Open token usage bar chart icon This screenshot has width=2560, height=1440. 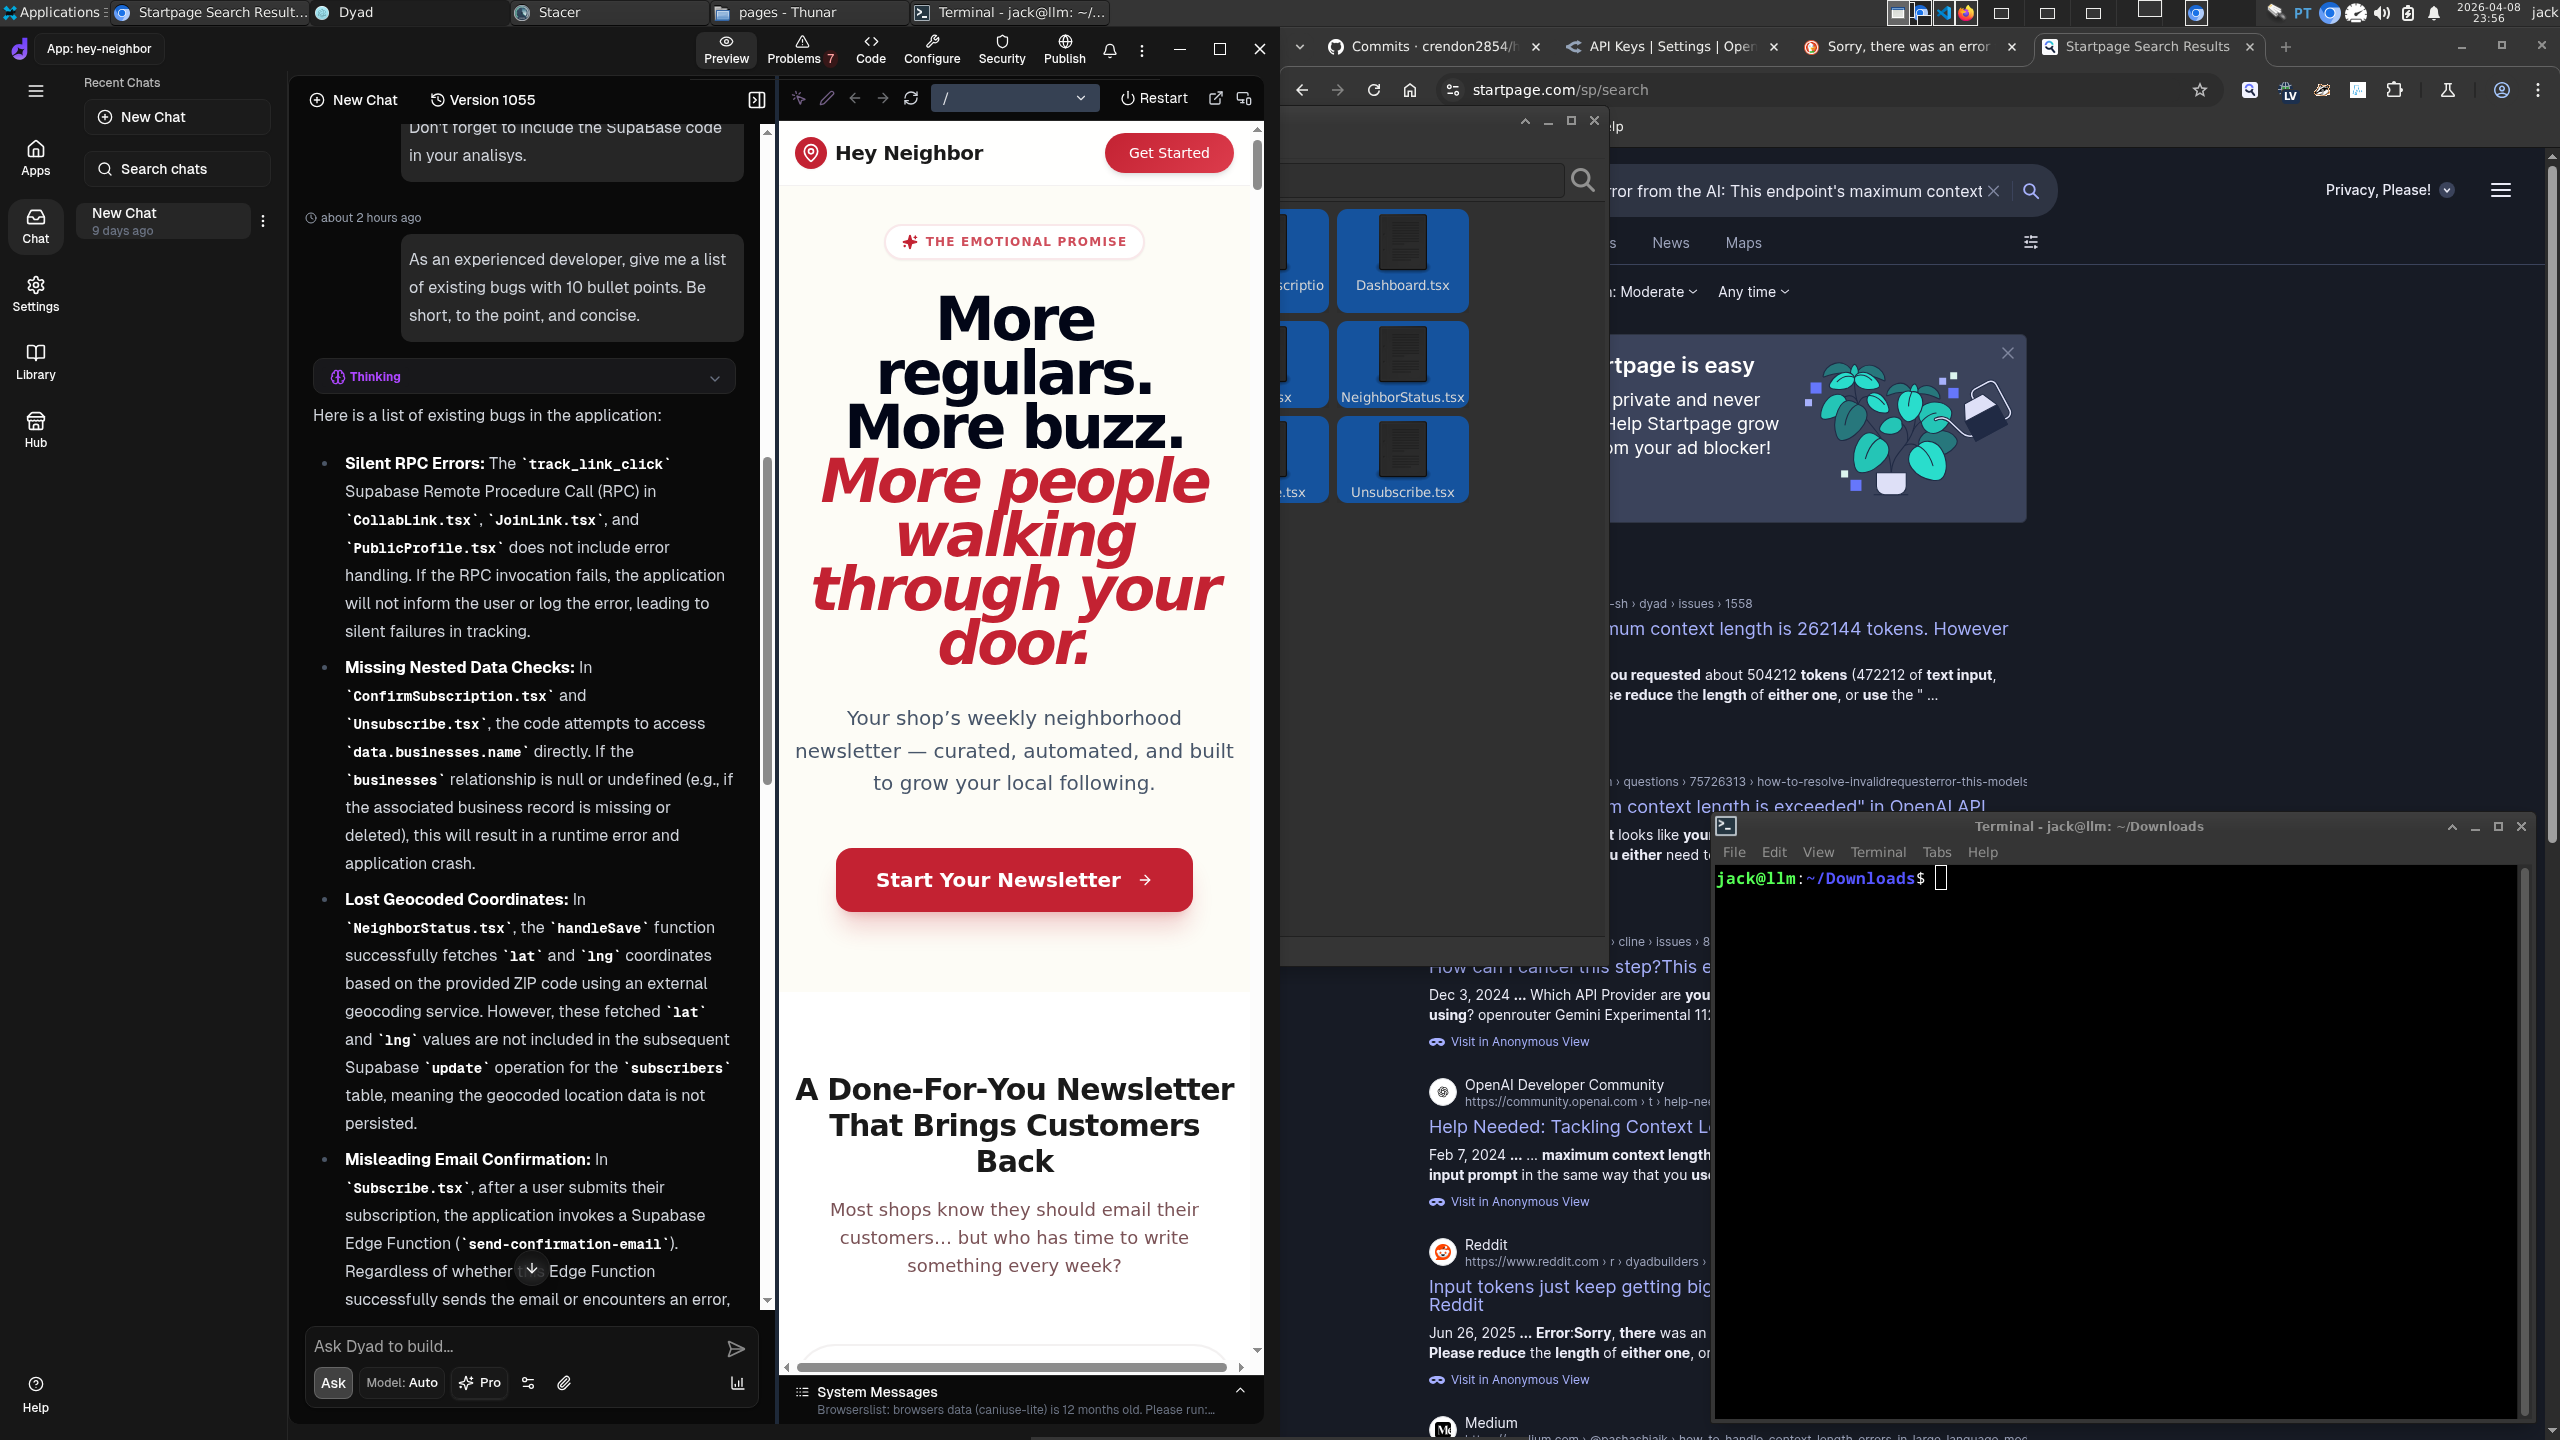(738, 1383)
